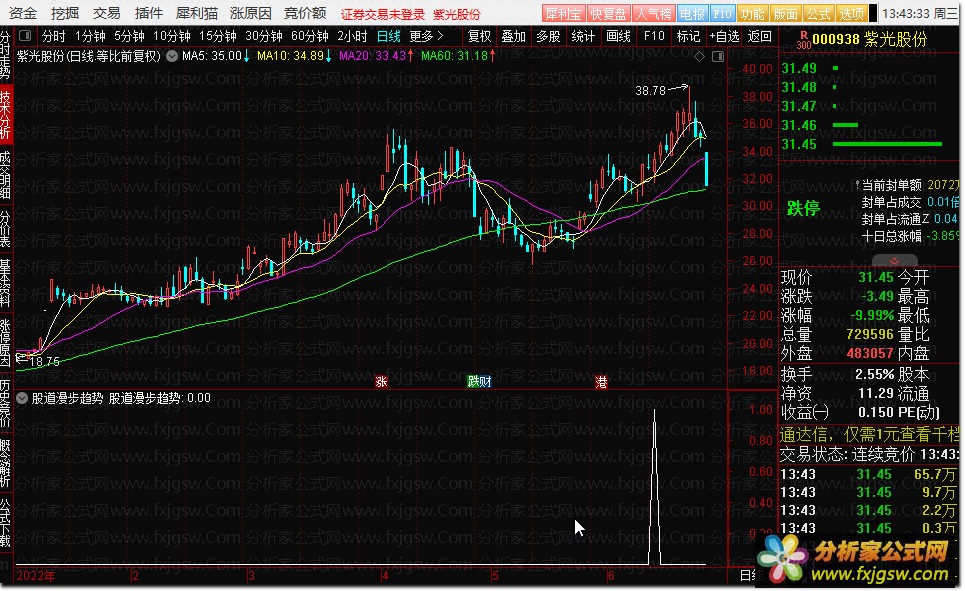
Task: Open the 版面 orange button
Action: coord(785,13)
